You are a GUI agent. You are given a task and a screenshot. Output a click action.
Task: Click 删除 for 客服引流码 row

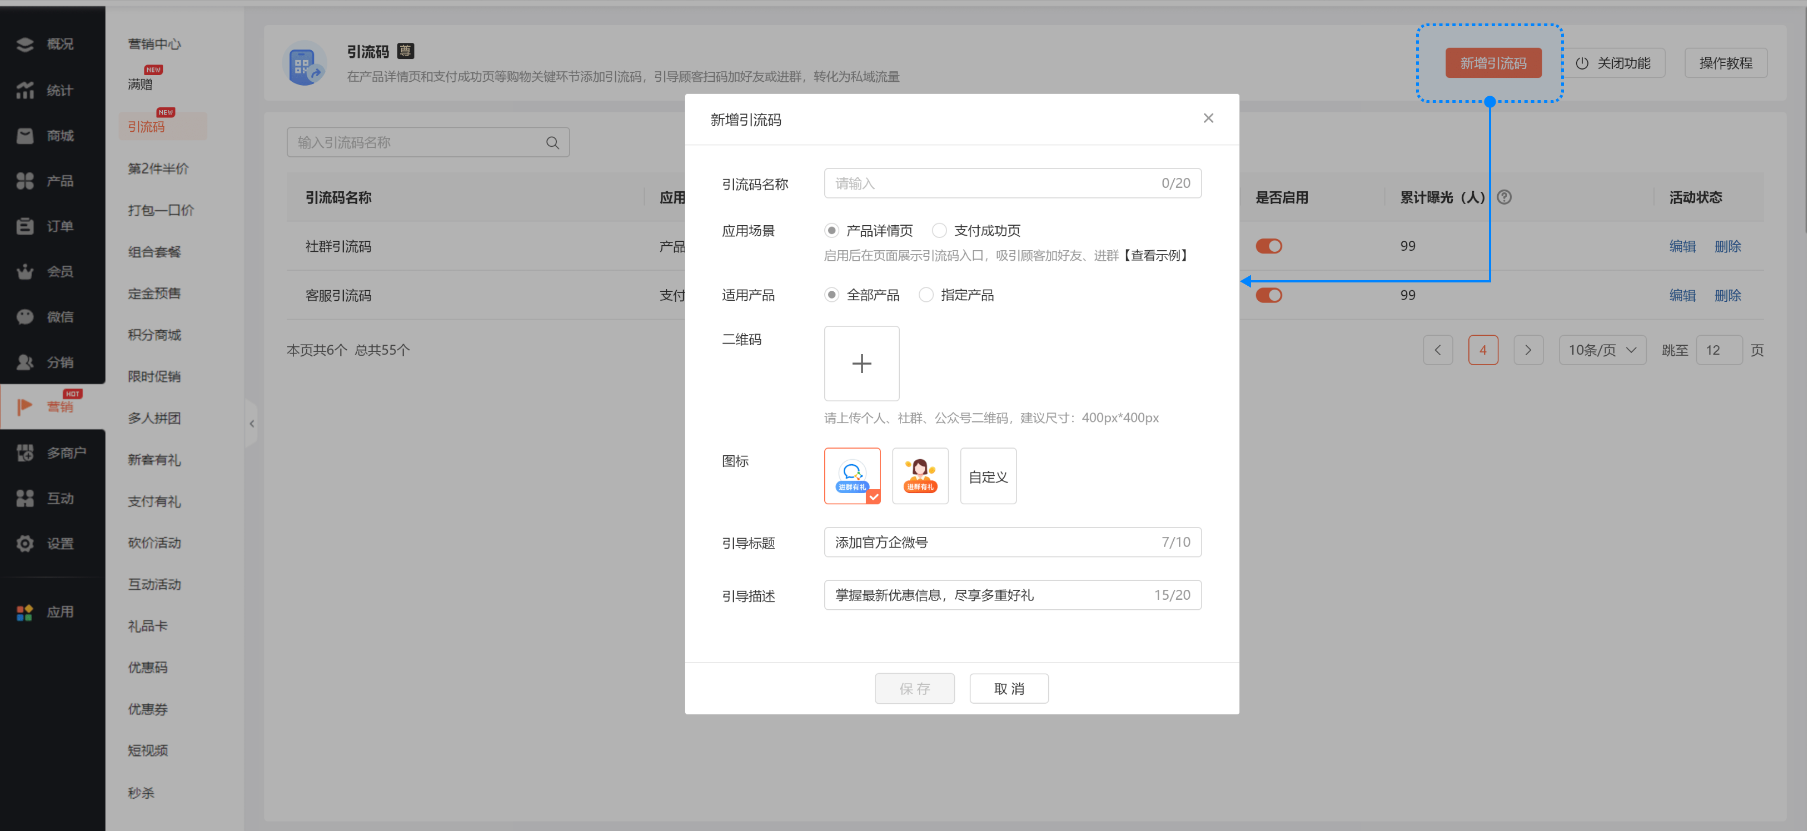(1728, 295)
